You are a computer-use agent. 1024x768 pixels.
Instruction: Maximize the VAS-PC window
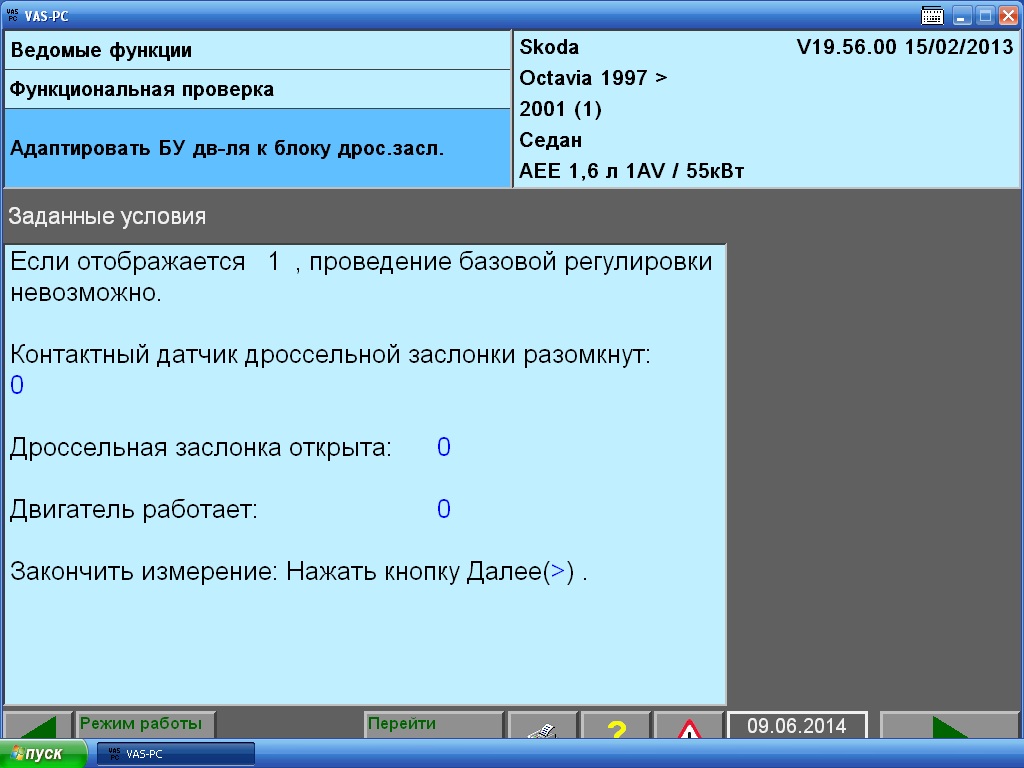[x=985, y=16]
